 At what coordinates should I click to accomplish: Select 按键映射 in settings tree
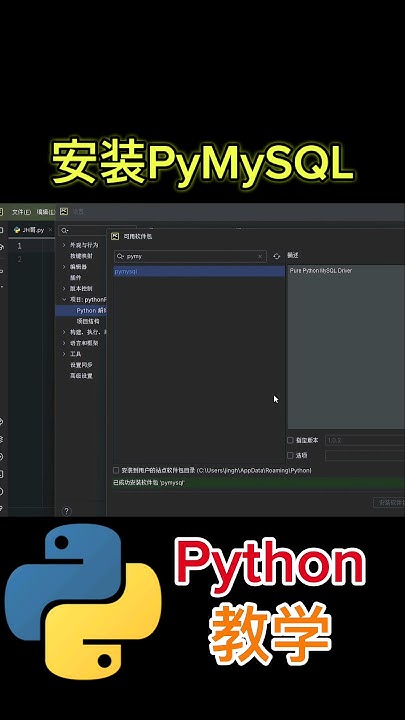81,256
